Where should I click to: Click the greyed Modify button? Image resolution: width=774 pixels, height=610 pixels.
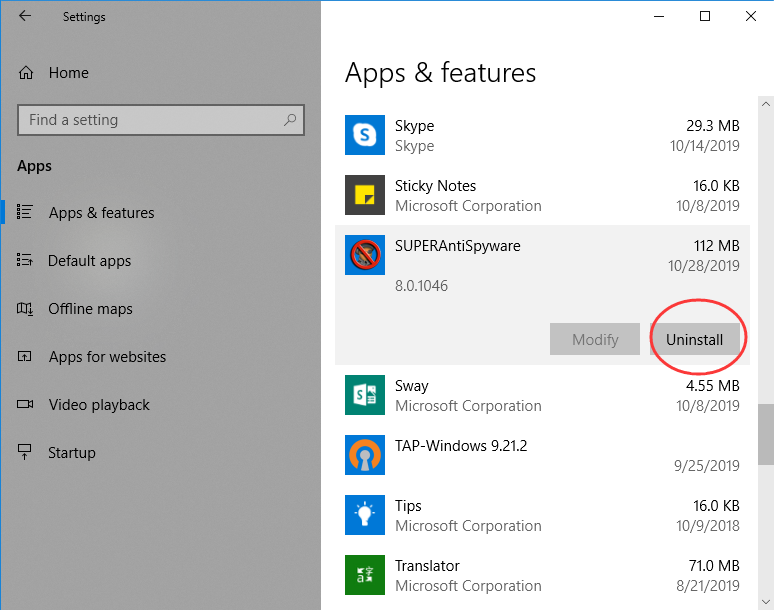tap(595, 340)
